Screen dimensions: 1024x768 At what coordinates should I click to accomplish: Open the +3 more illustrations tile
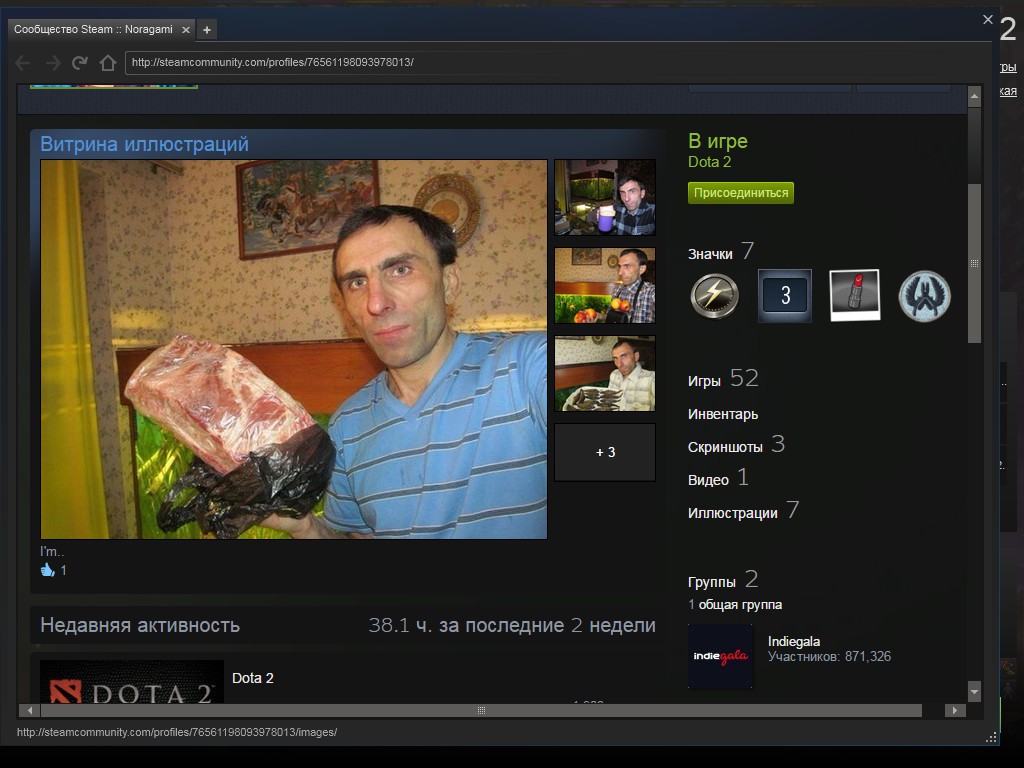pos(605,452)
